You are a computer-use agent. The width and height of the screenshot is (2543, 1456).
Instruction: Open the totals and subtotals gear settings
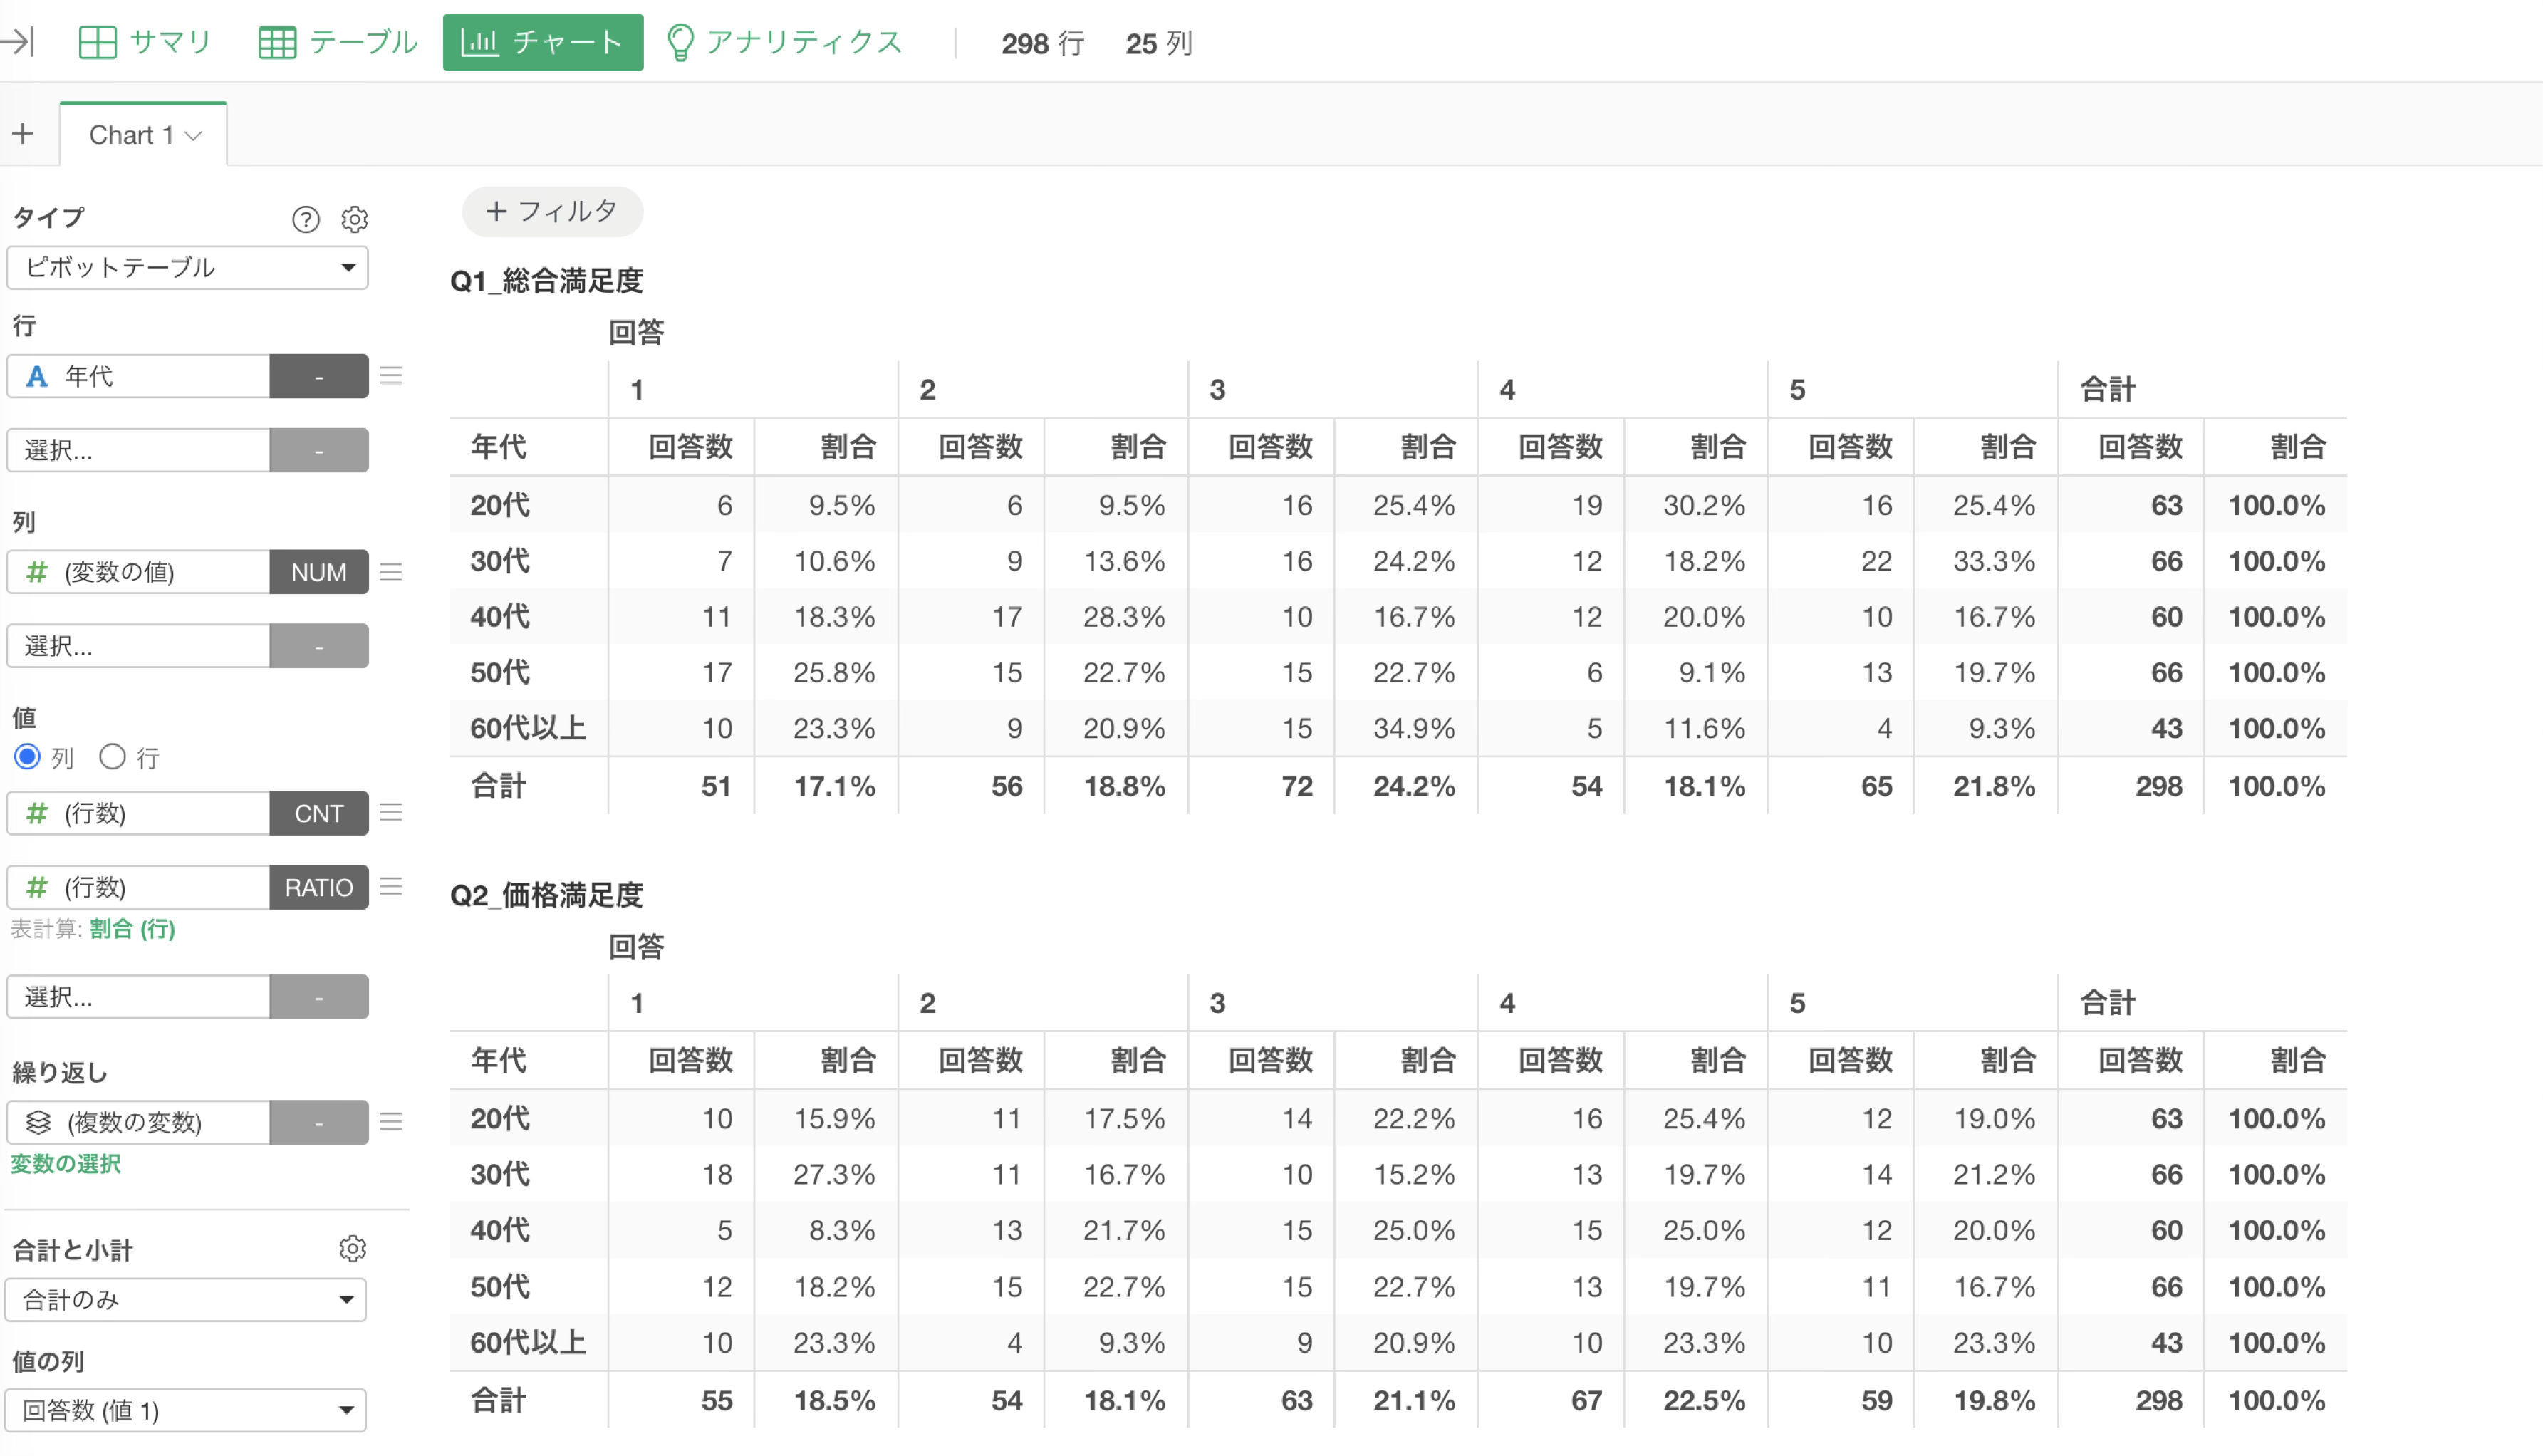tap(352, 1248)
